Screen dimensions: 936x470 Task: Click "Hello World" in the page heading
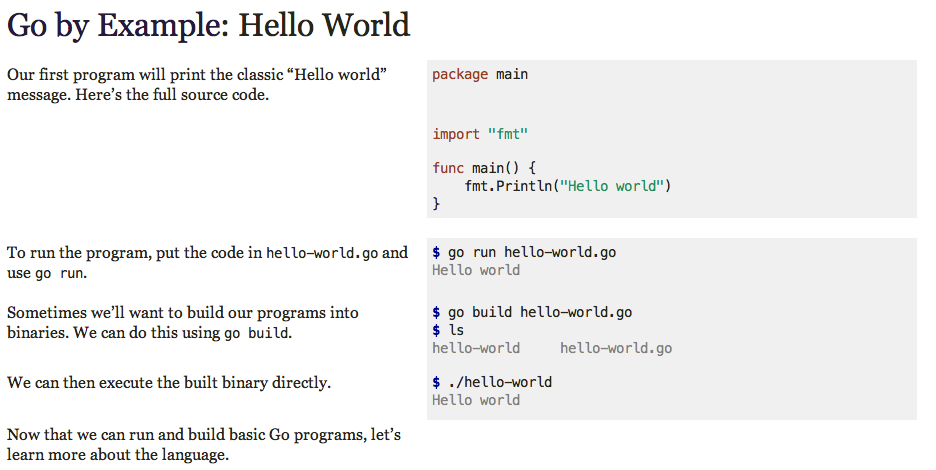(324, 25)
